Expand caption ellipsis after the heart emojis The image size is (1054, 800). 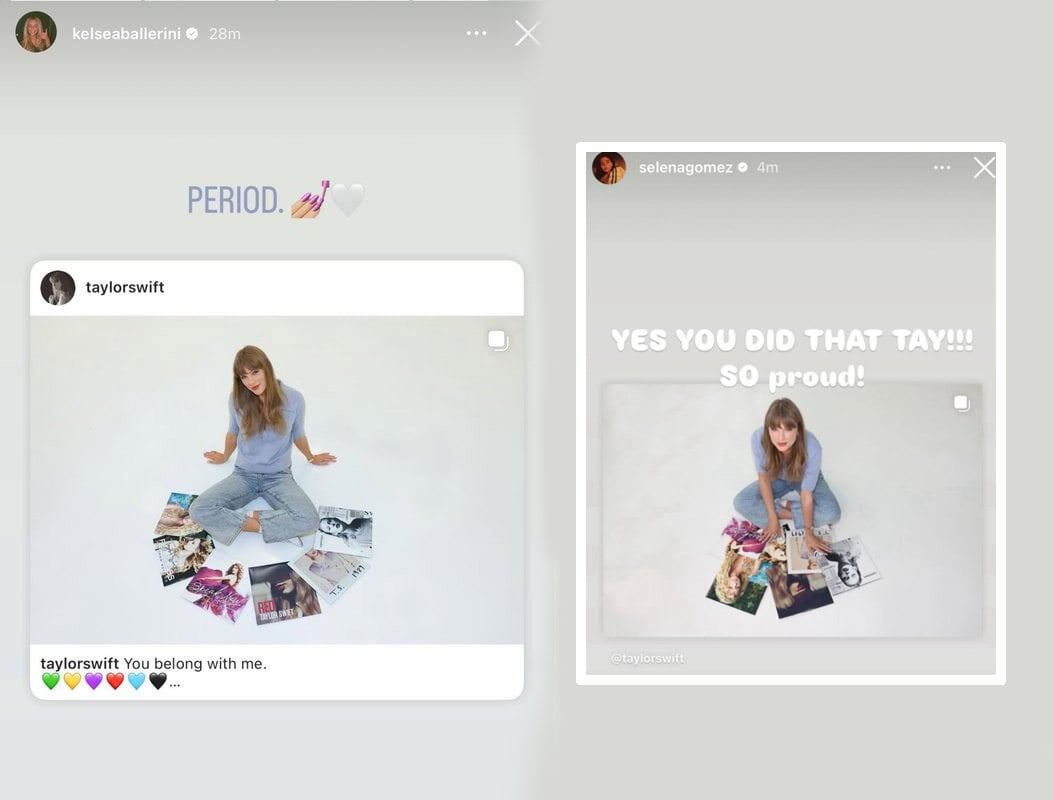175,683
